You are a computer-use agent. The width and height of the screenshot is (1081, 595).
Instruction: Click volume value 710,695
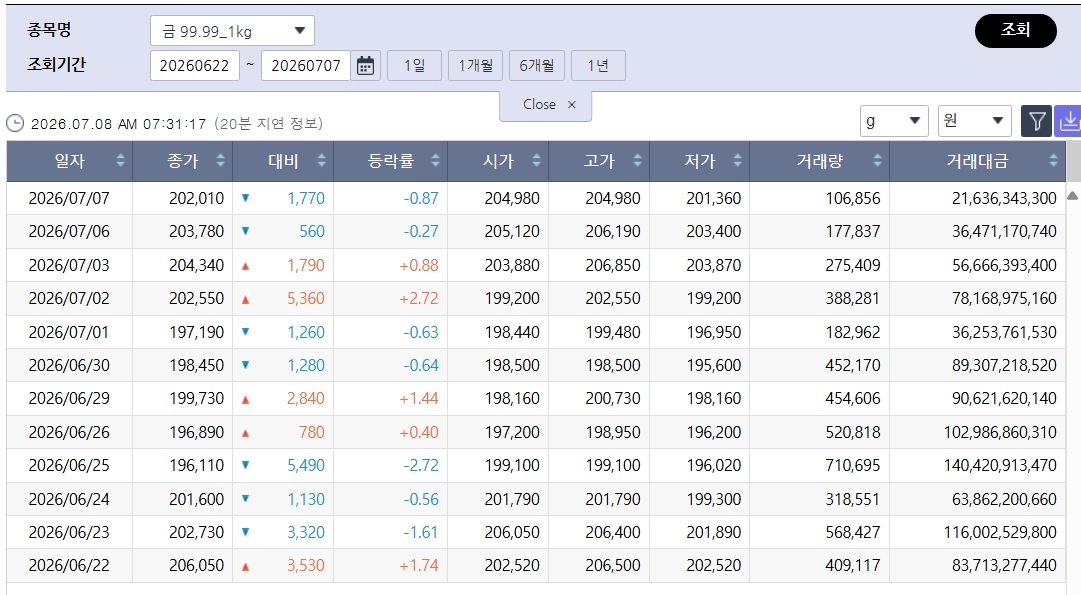click(853, 465)
